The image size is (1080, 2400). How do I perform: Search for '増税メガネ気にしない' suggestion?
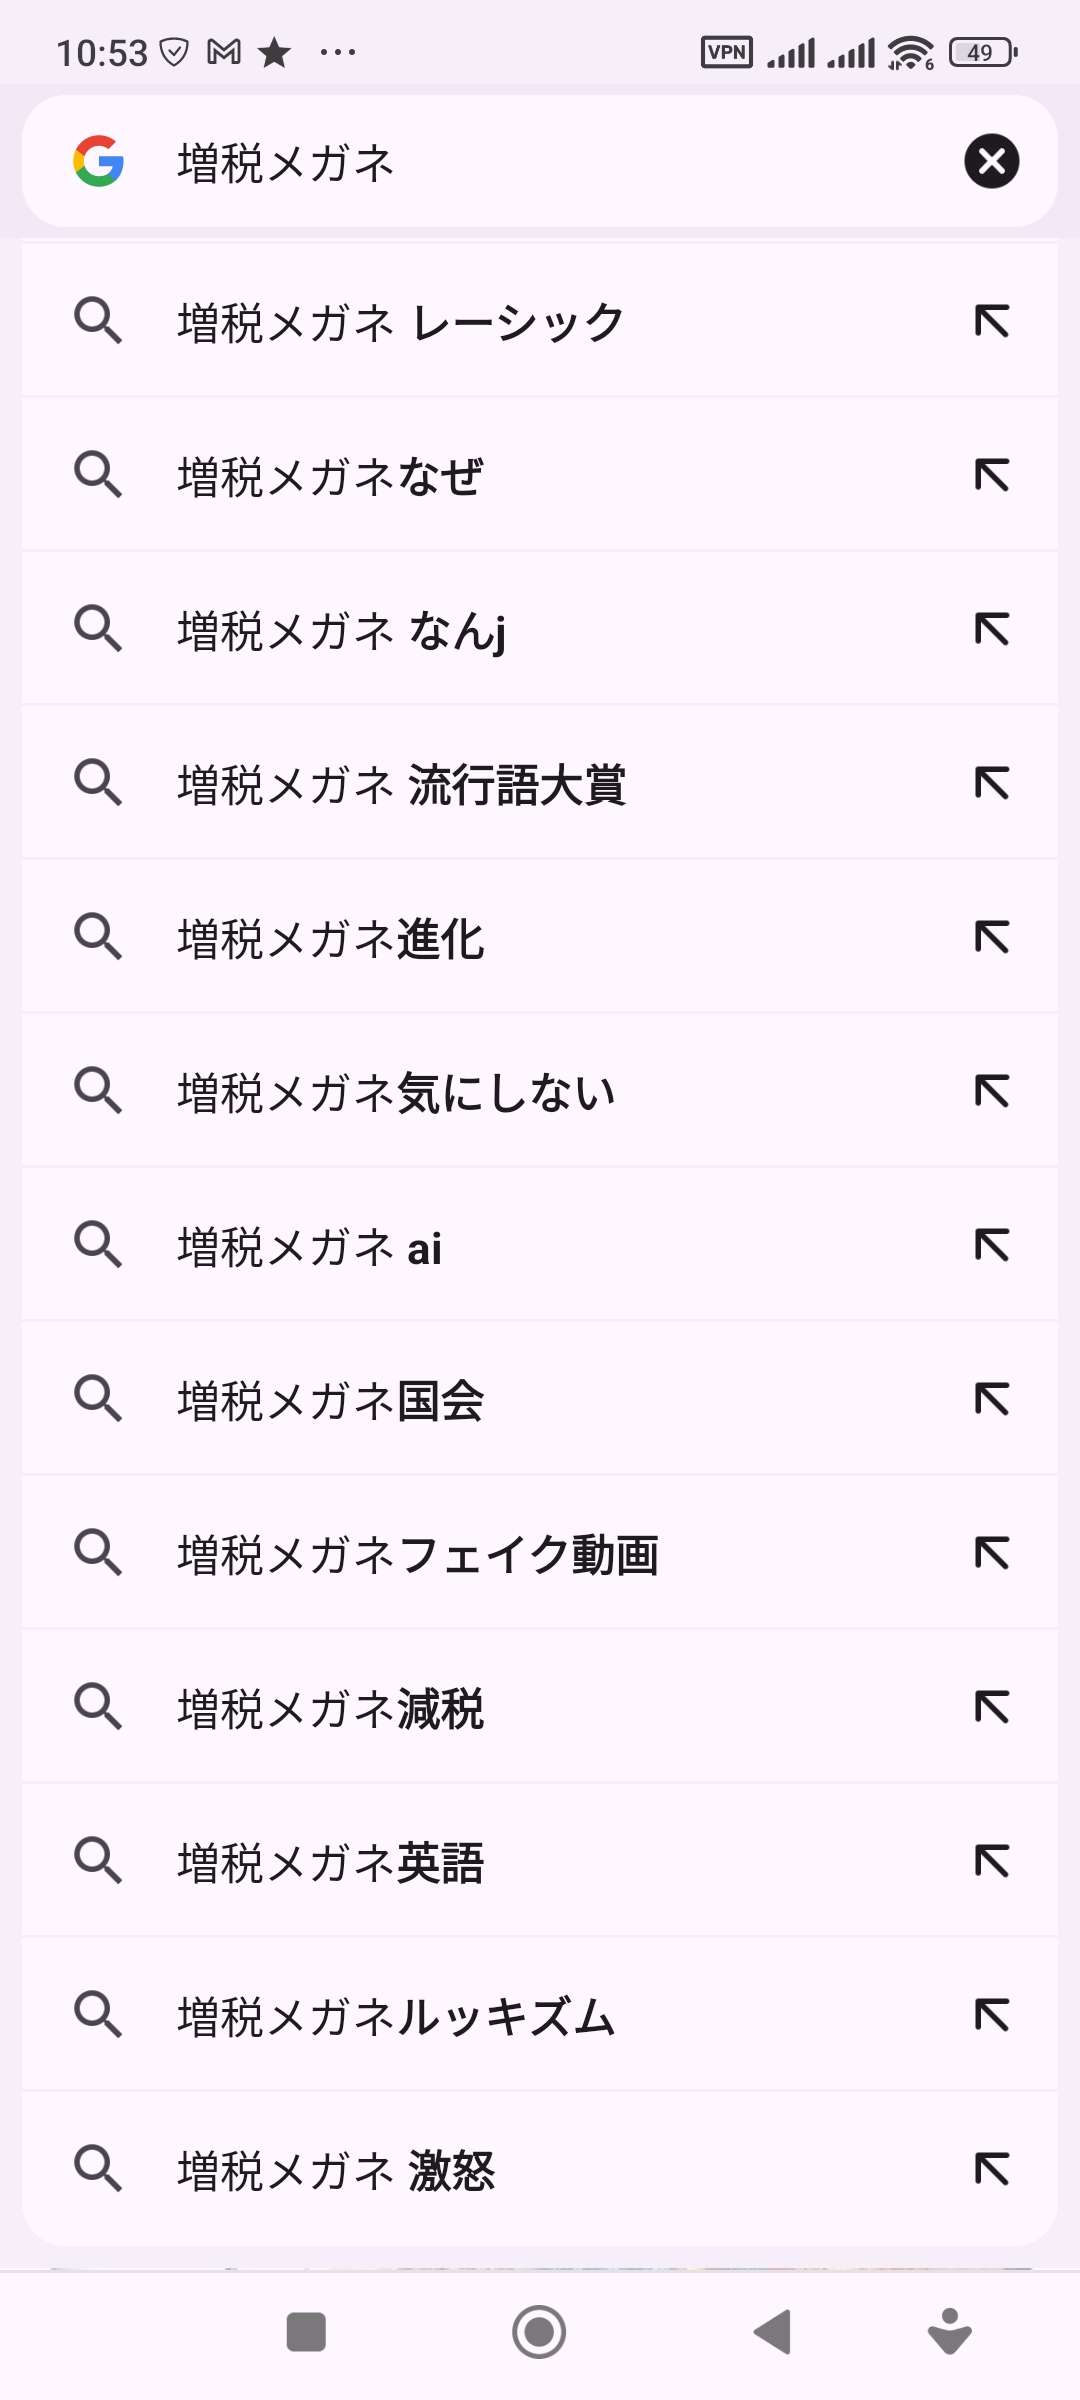pos(396,1092)
